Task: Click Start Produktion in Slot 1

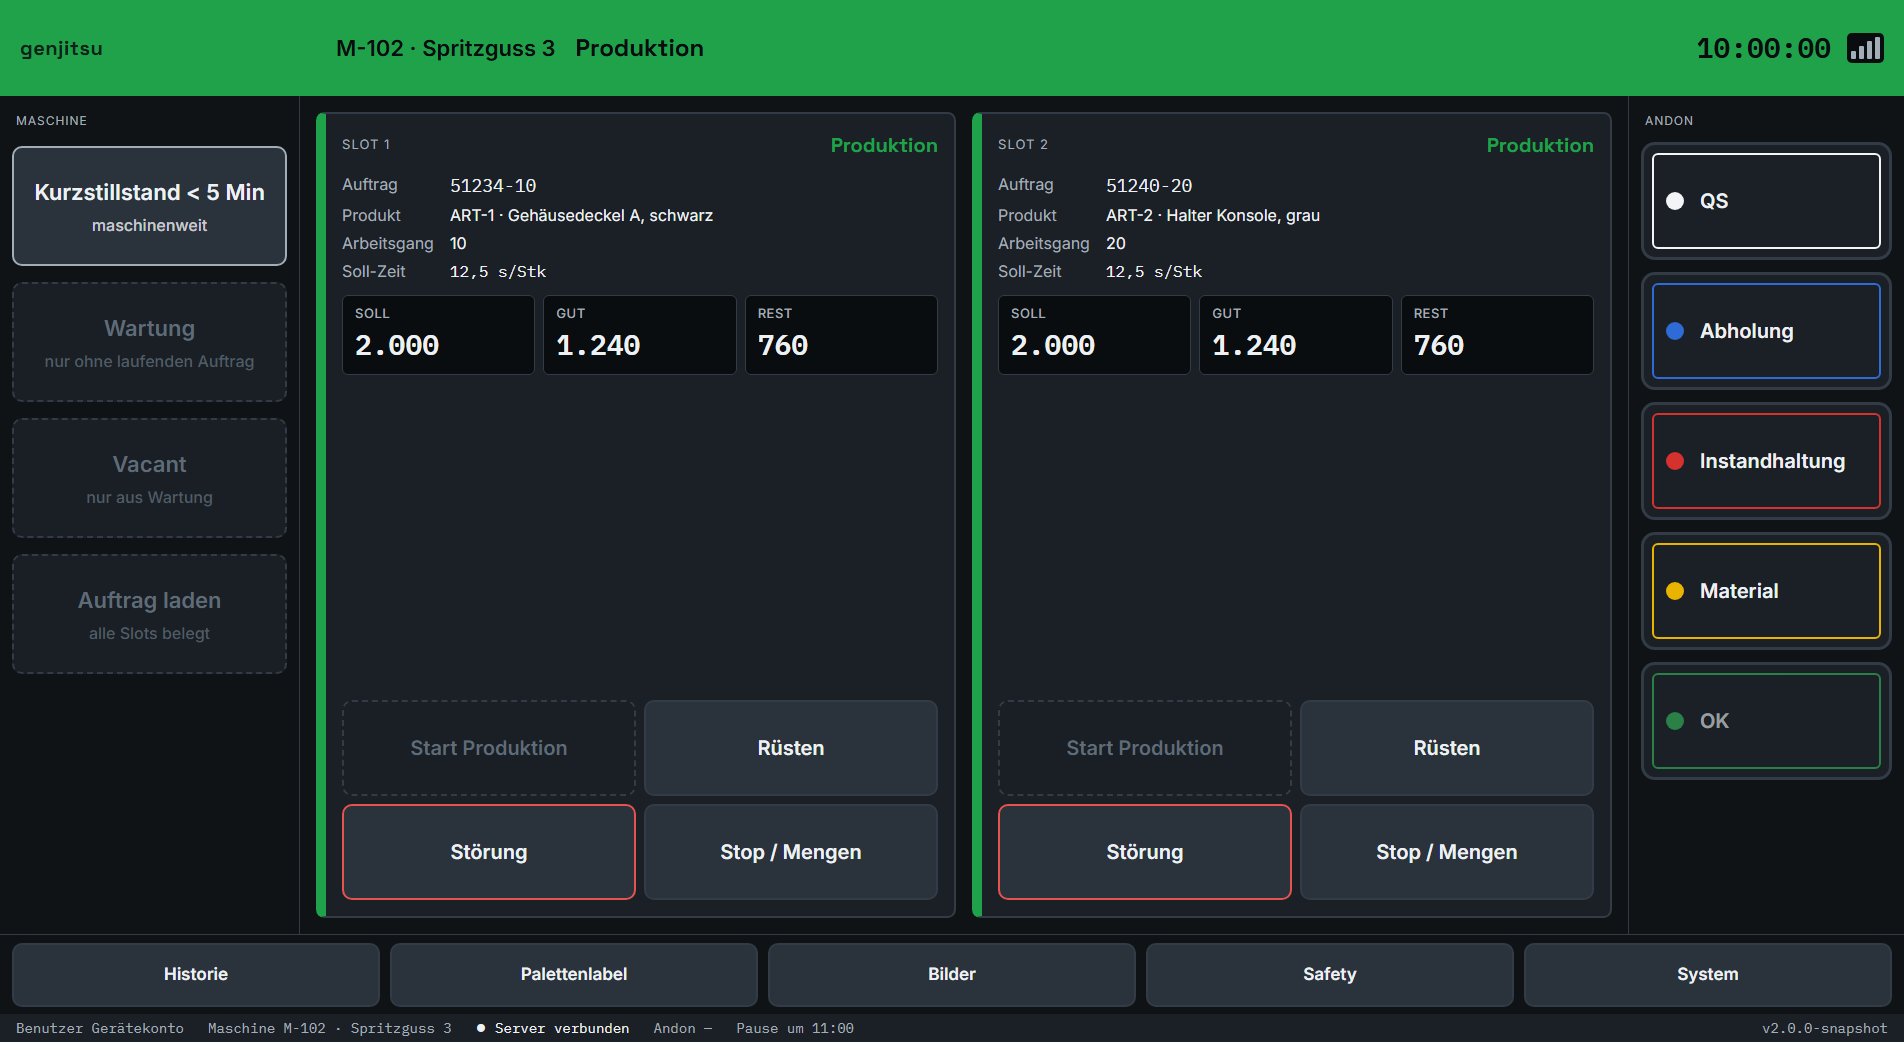Action: point(489,748)
